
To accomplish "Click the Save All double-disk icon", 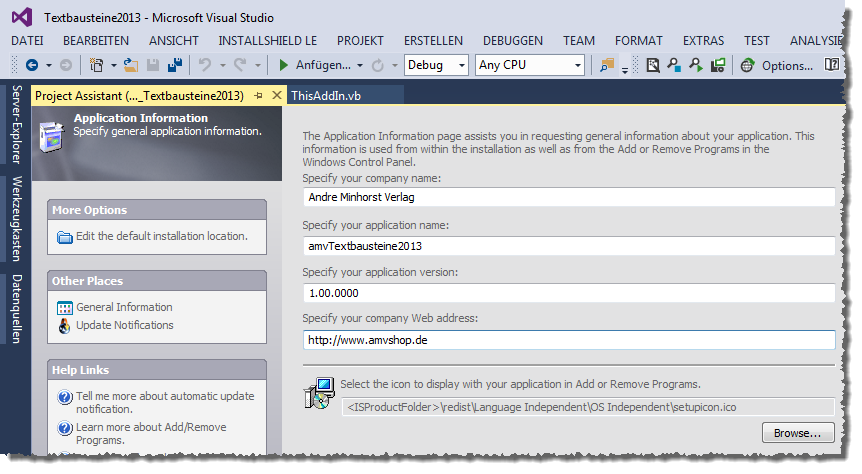I will click(x=175, y=65).
